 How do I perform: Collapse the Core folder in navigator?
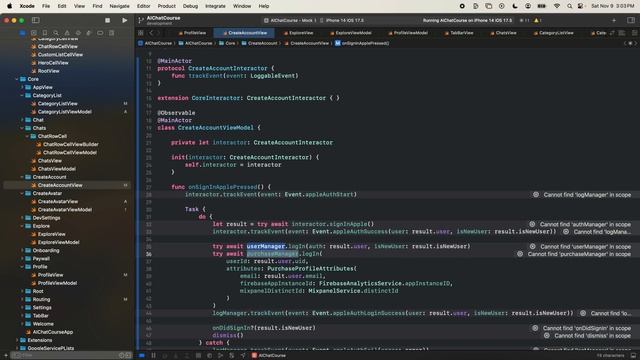click(17, 79)
